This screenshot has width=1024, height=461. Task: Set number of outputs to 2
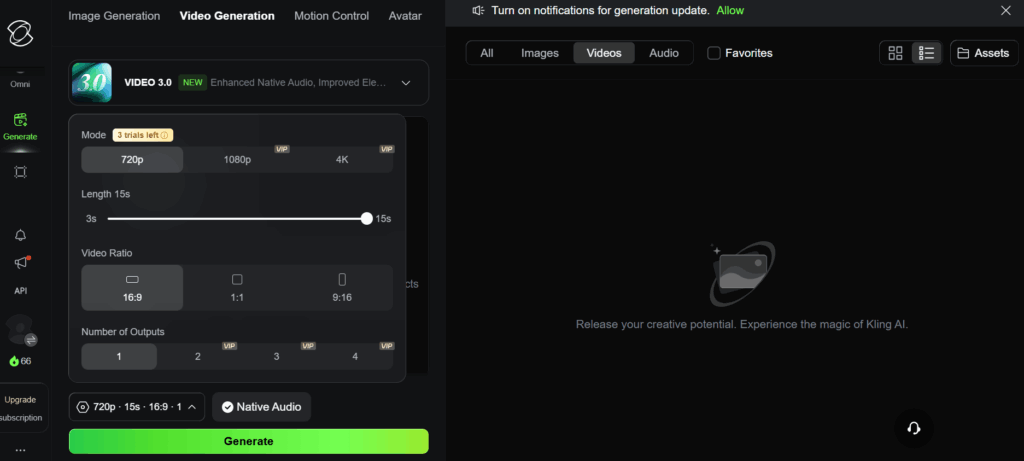pos(197,357)
